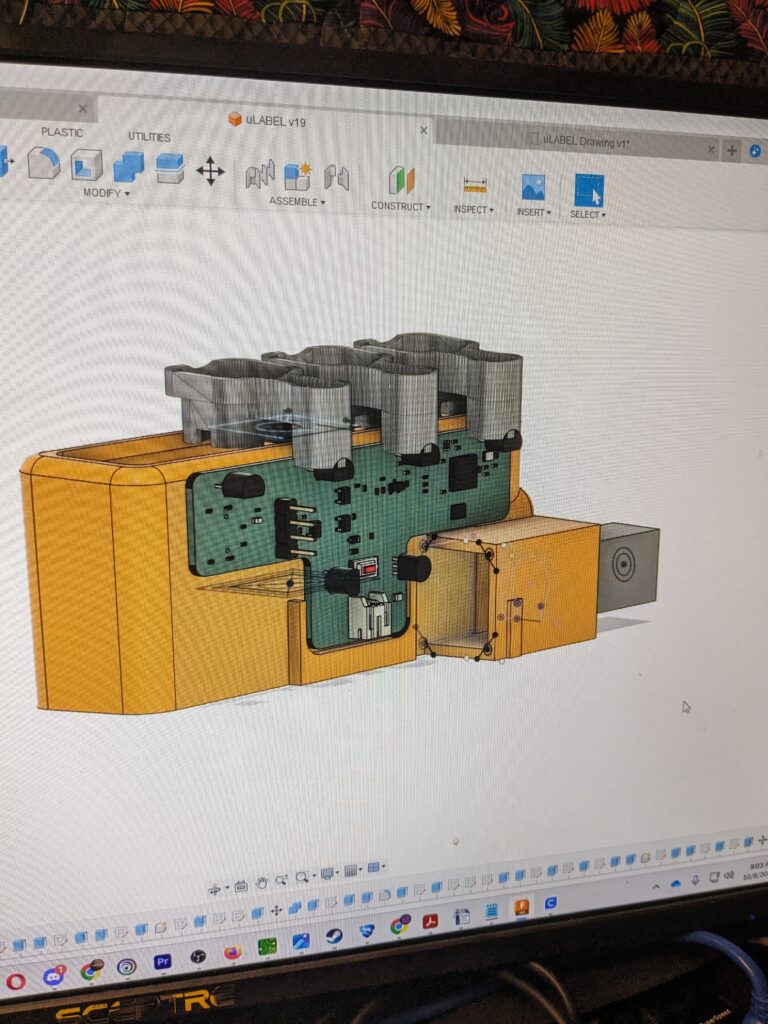
Task: Open a new design tab with plus button
Action: click(x=732, y=150)
